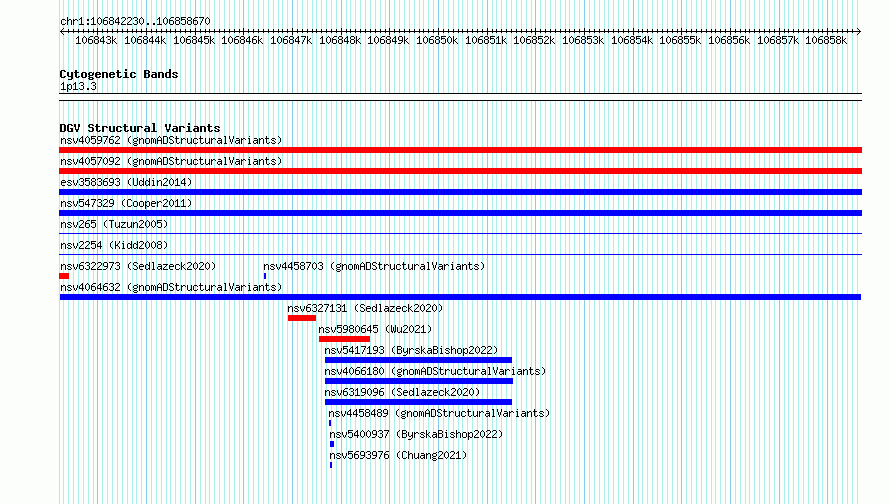Select the 1p13.3 band label
The height and width of the screenshot is (504, 890).
(x=78, y=86)
